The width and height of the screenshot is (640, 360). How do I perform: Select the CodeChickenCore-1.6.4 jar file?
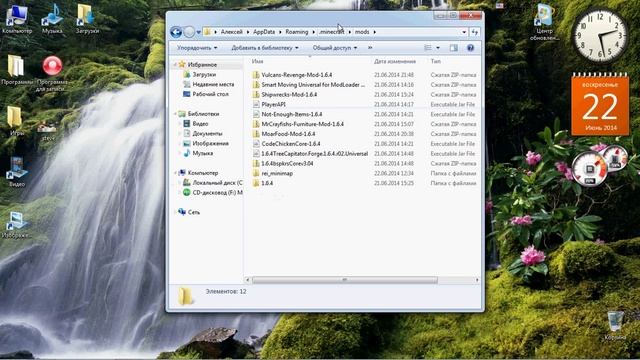[291, 144]
